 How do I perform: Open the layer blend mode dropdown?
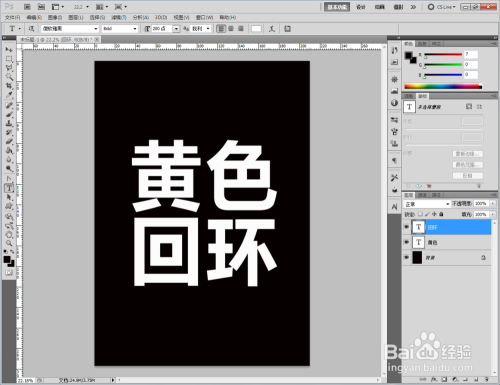427,204
